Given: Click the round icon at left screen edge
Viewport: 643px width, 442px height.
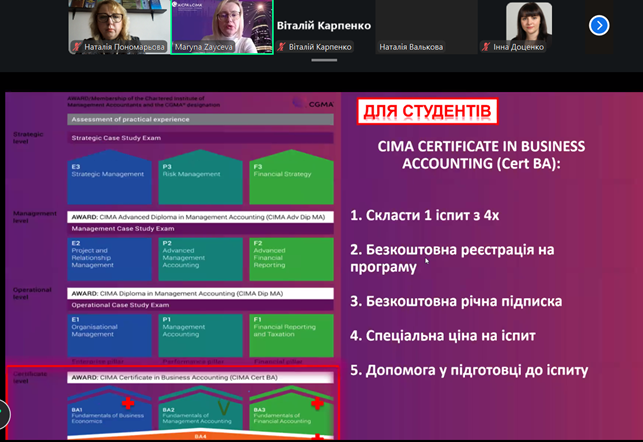Looking at the screenshot, I should coord(3,412).
